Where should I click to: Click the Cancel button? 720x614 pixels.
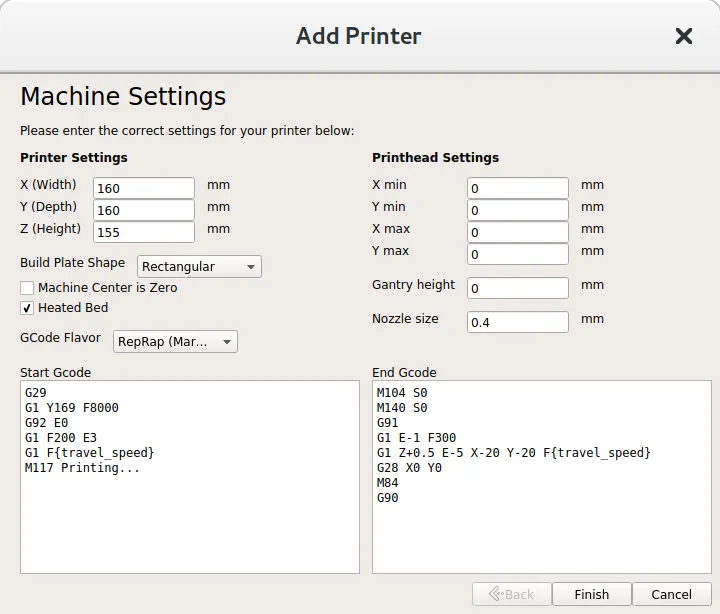tap(672, 594)
